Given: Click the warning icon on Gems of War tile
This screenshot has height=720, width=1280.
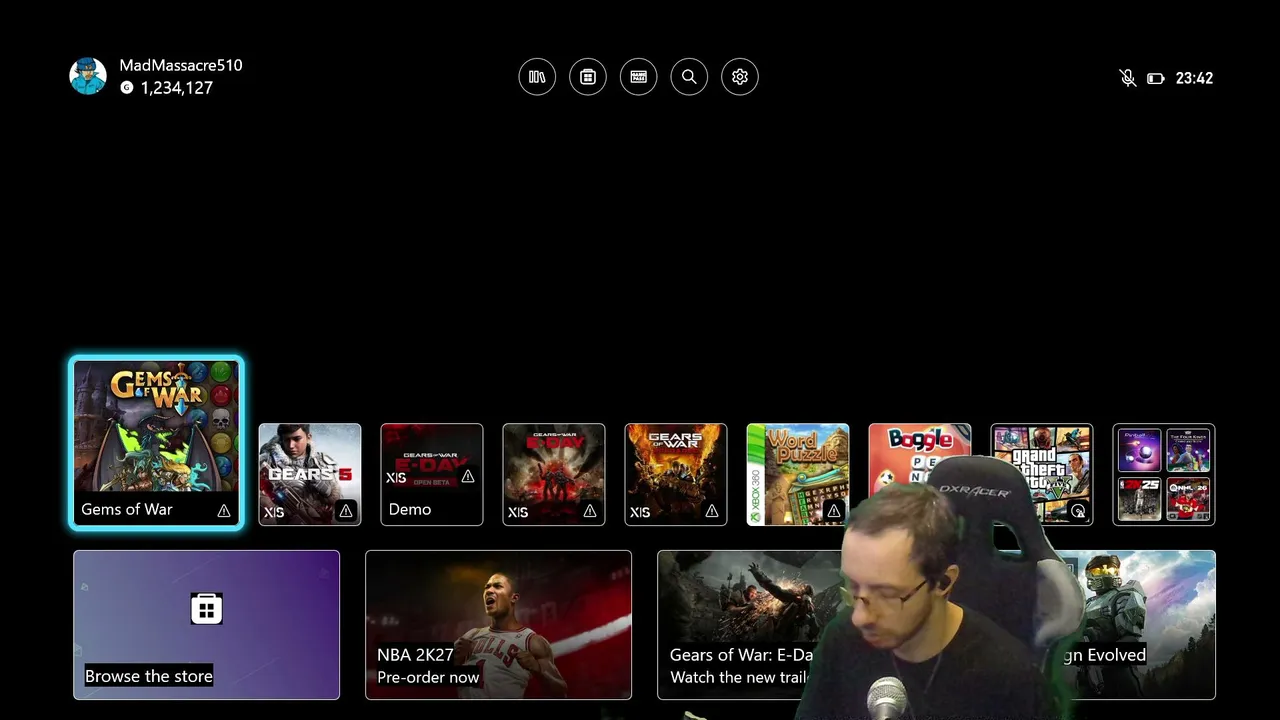Looking at the screenshot, I should pyautogui.click(x=224, y=511).
